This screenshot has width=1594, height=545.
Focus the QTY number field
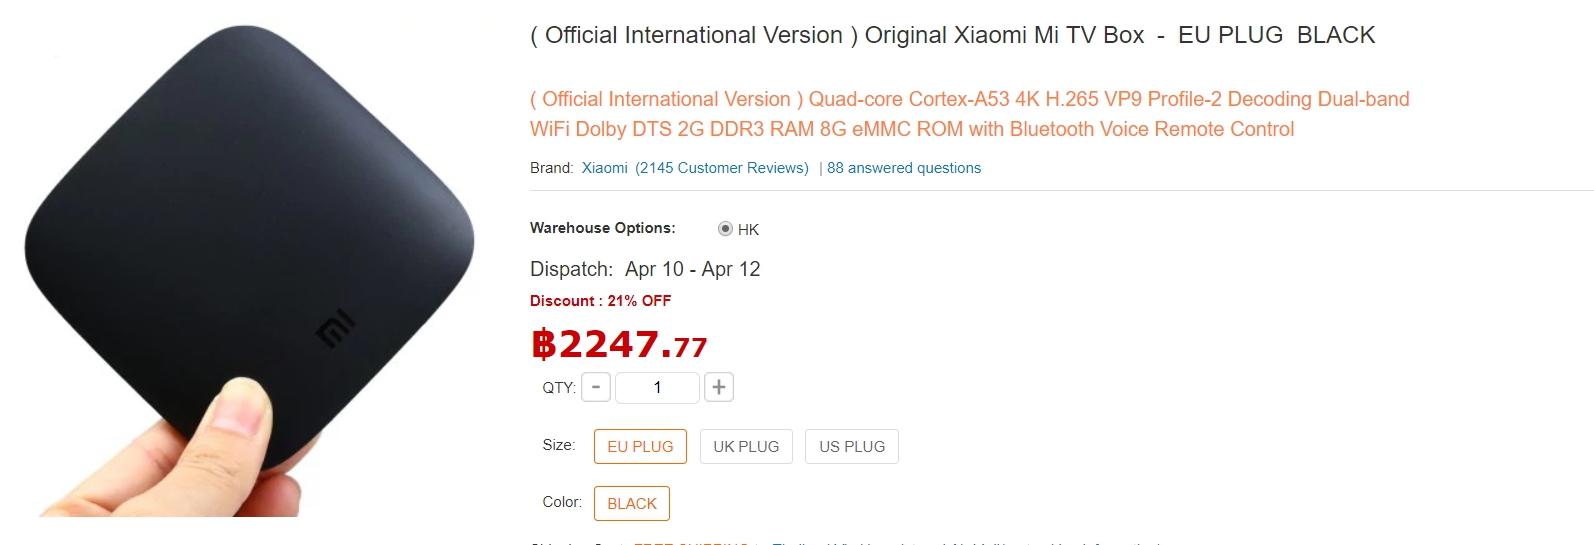point(657,387)
